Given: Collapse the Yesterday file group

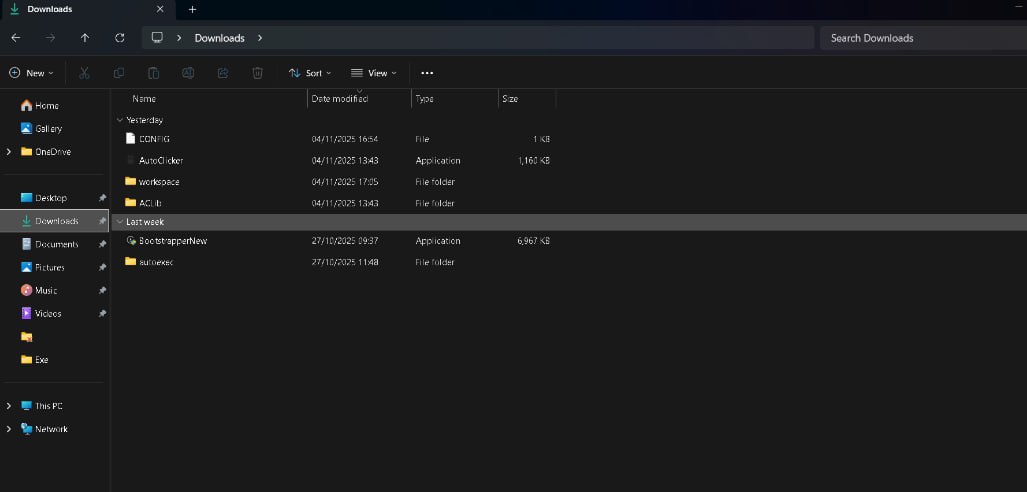Looking at the screenshot, I should (x=119, y=120).
